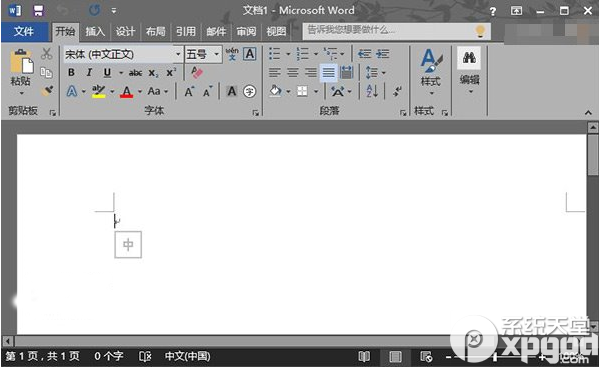599x367 pixels.
Task: Expand Paste options arrow
Action: click(21, 93)
